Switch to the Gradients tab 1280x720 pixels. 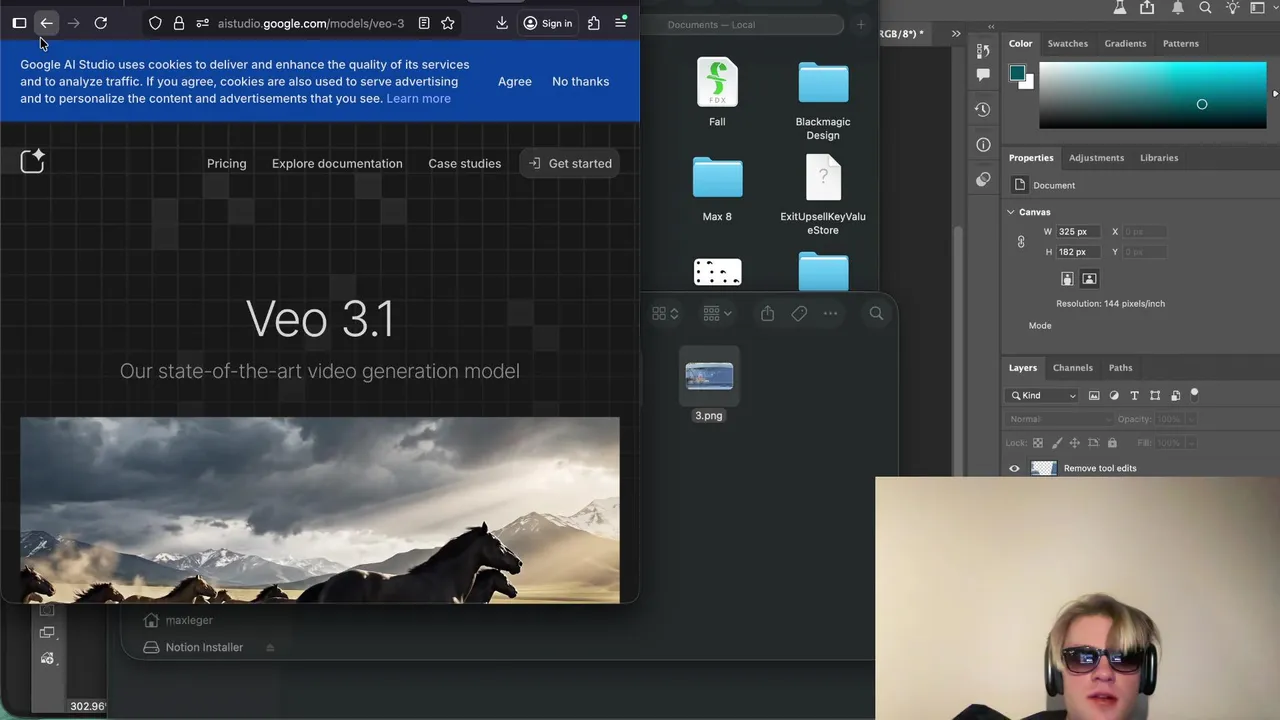tap(1125, 44)
